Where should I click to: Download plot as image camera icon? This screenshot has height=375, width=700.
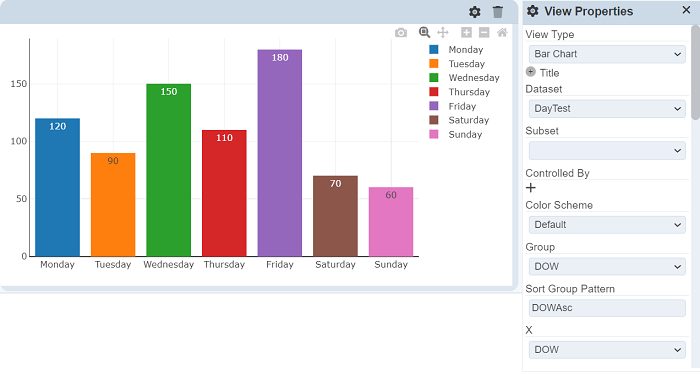401,33
